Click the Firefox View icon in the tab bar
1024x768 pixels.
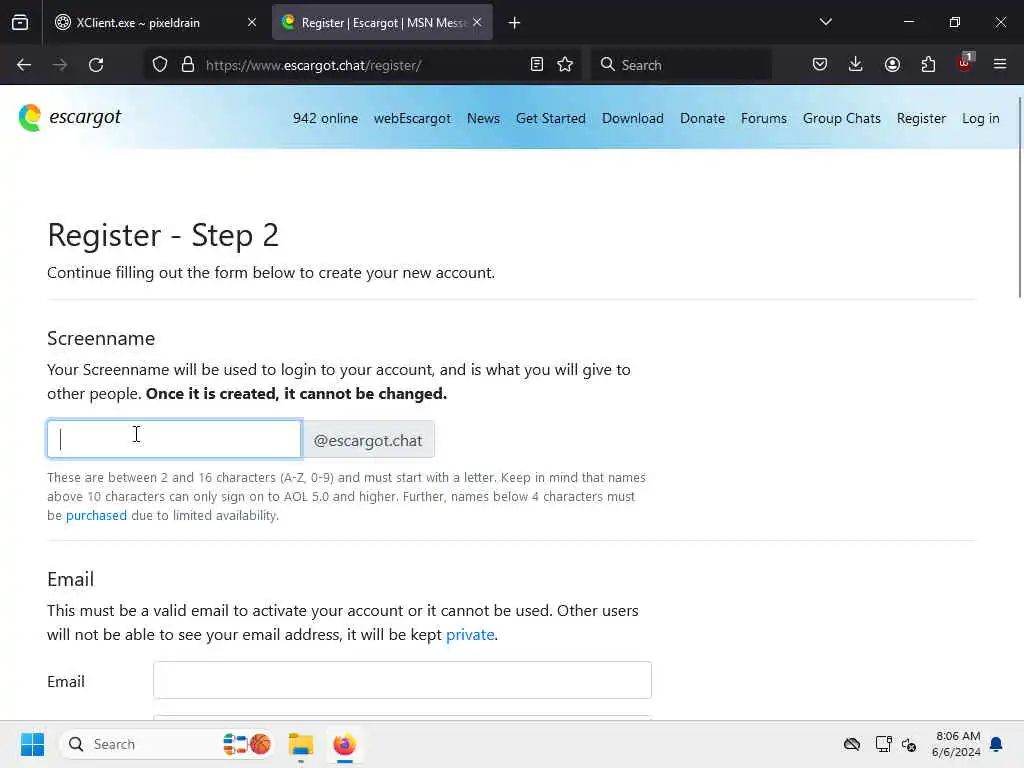click(x=20, y=23)
